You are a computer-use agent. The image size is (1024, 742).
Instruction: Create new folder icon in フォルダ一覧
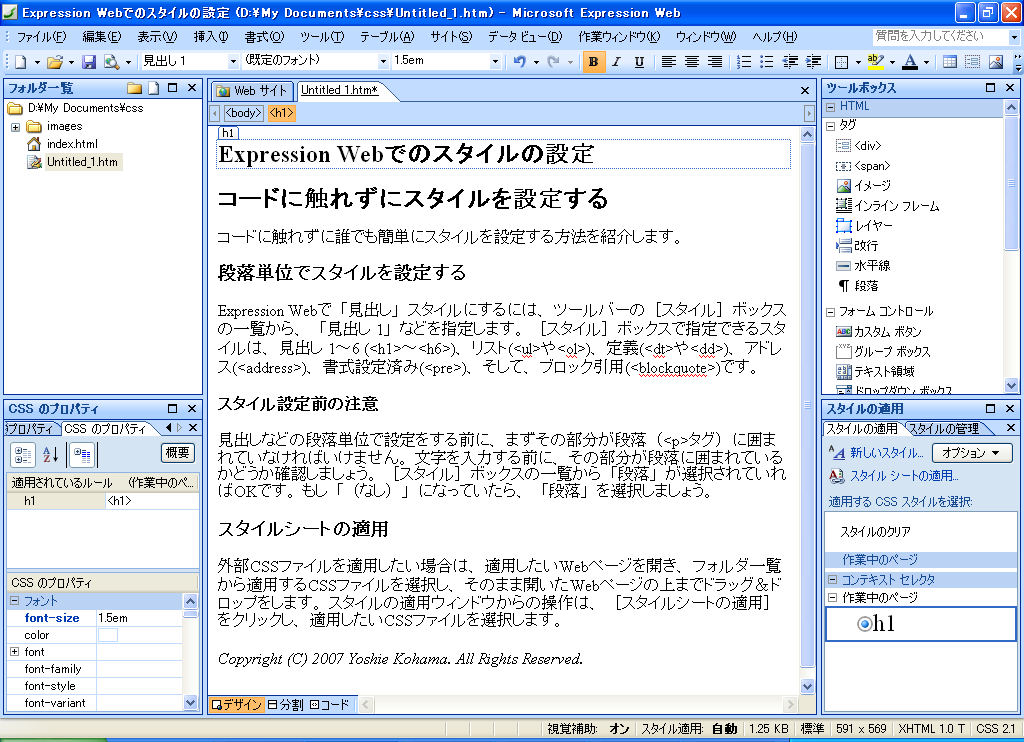pyautogui.click(x=134, y=88)
